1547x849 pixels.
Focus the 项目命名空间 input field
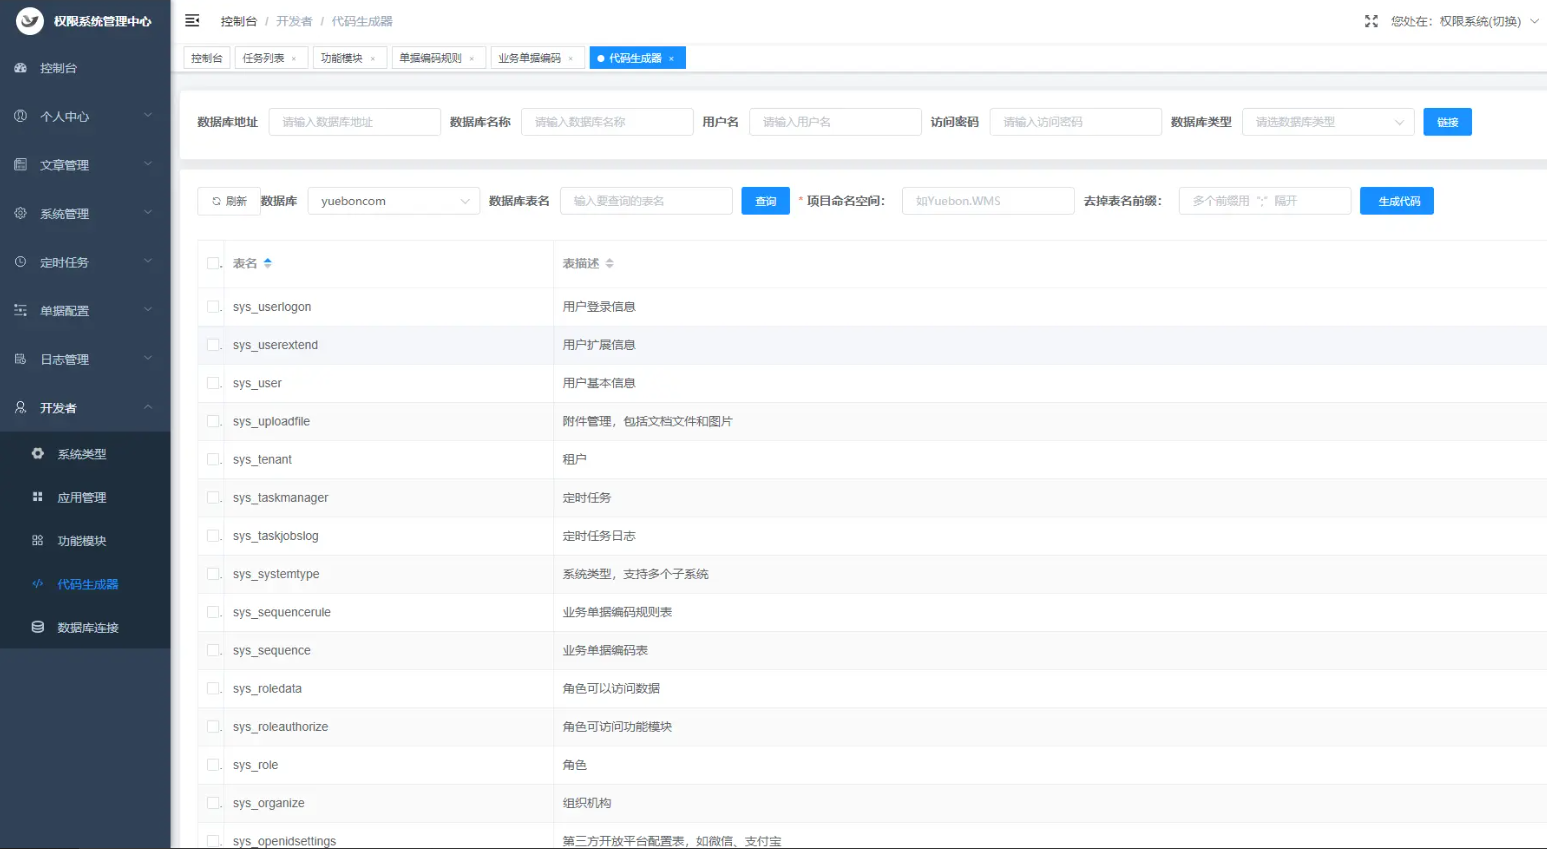[x=988, y=201]
